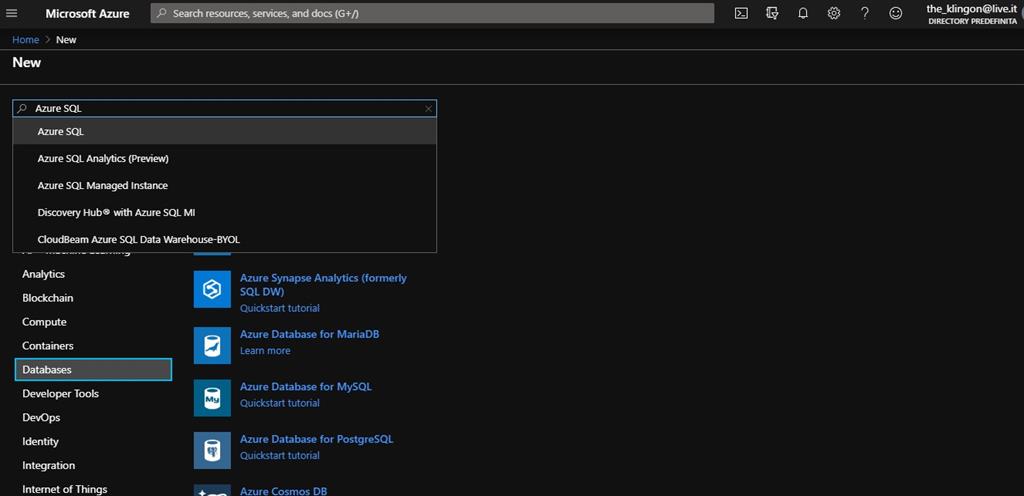Click the Azure Cosmos DB icon
Screen dimensions: 1024x496
(x=212, y=490)
